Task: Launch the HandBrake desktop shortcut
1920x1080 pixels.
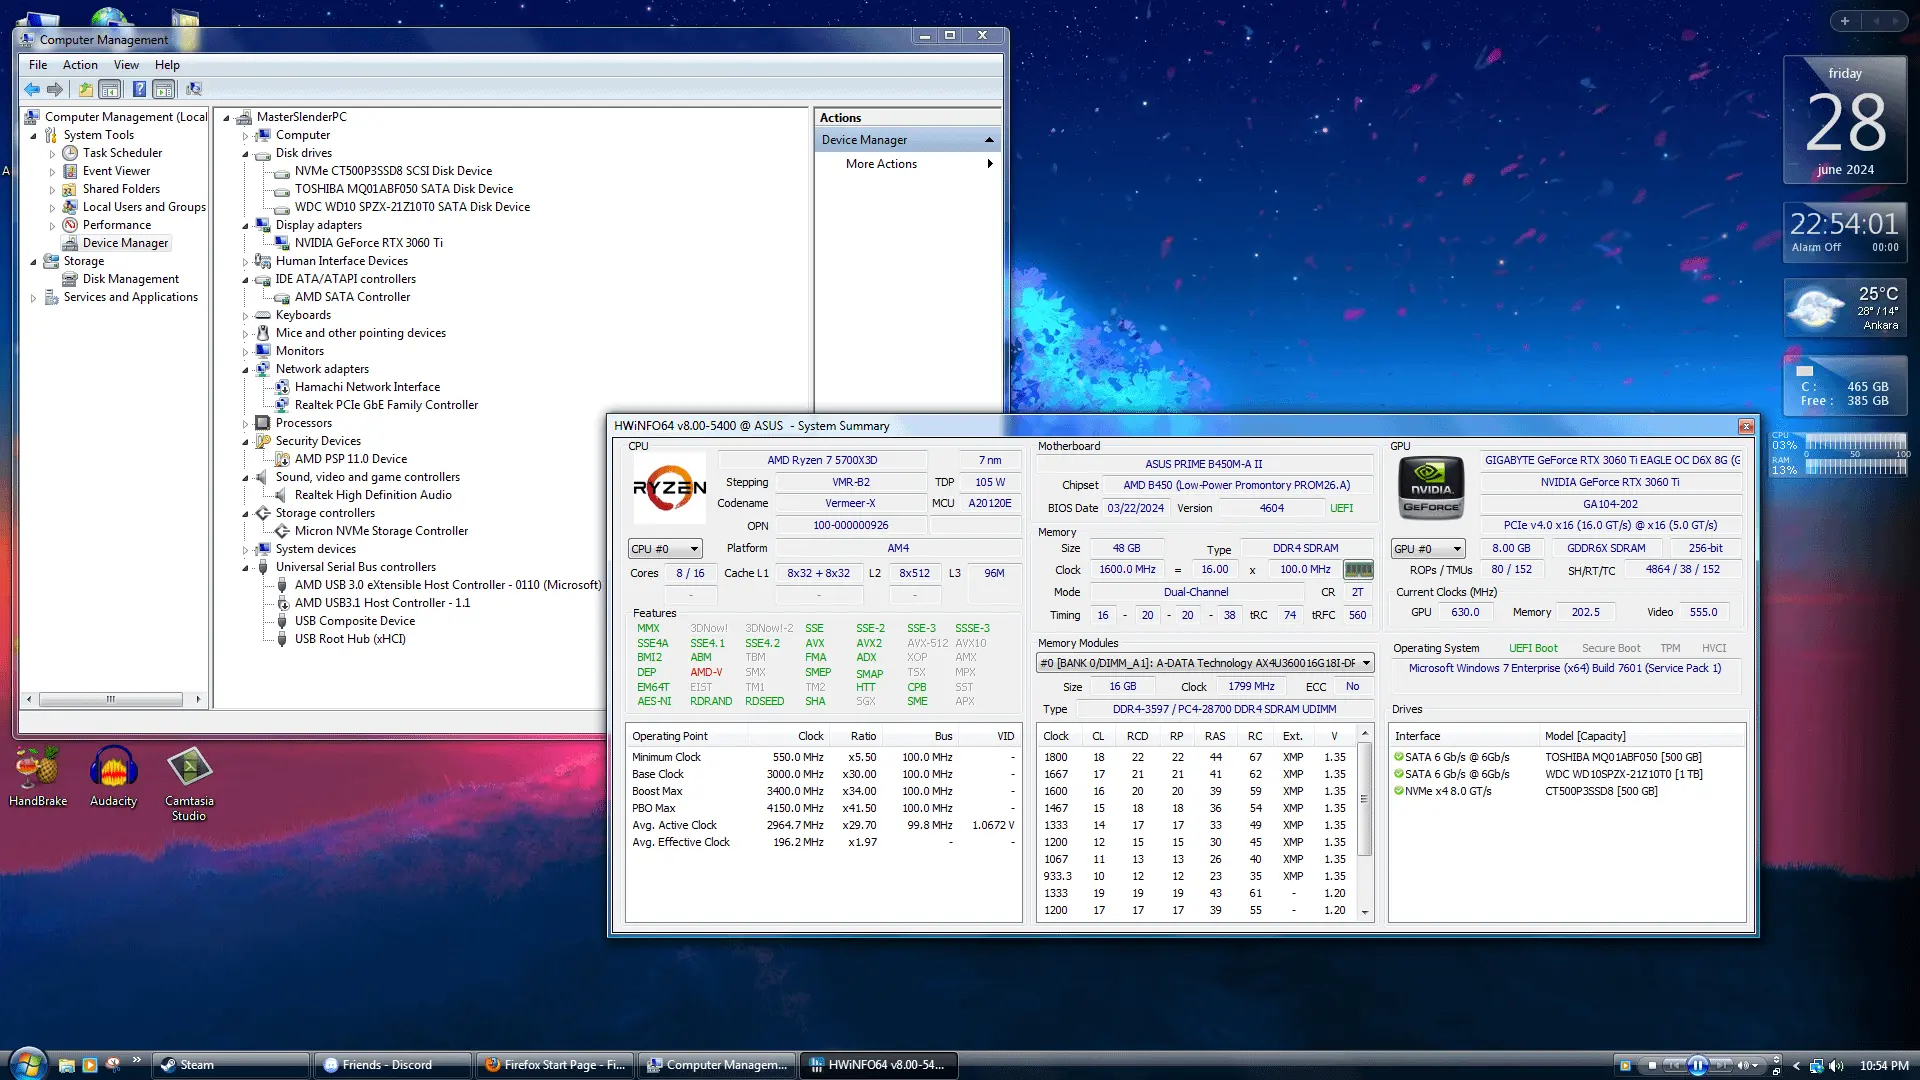Action: 38,778
